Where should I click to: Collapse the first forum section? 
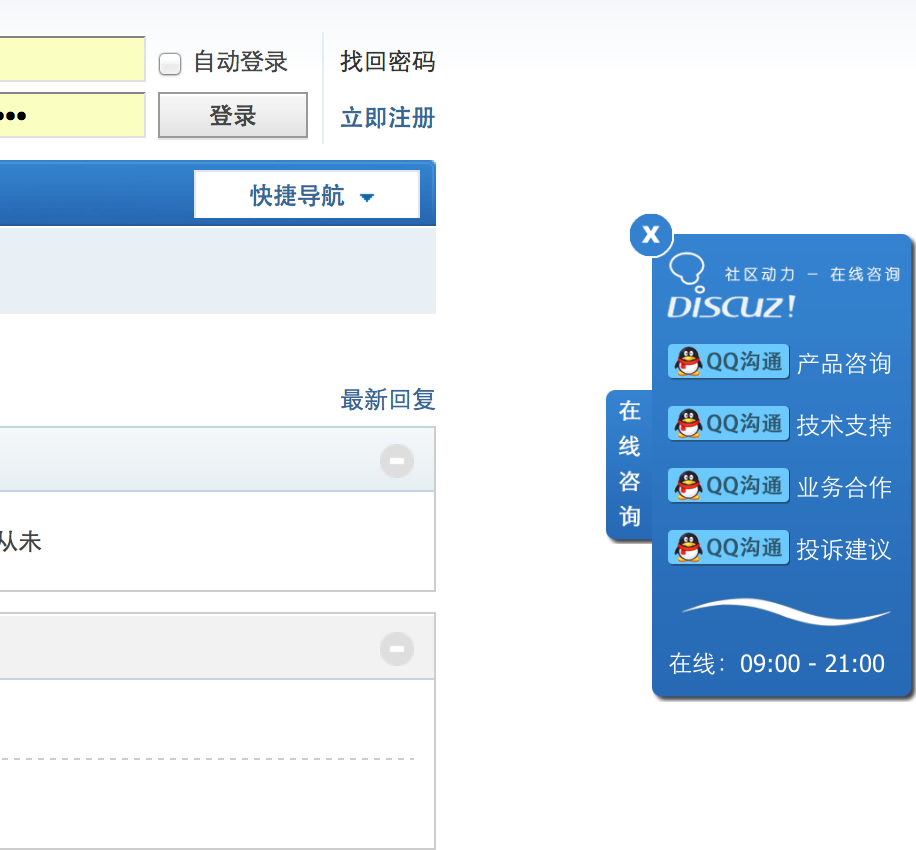(x=398, y=461)
